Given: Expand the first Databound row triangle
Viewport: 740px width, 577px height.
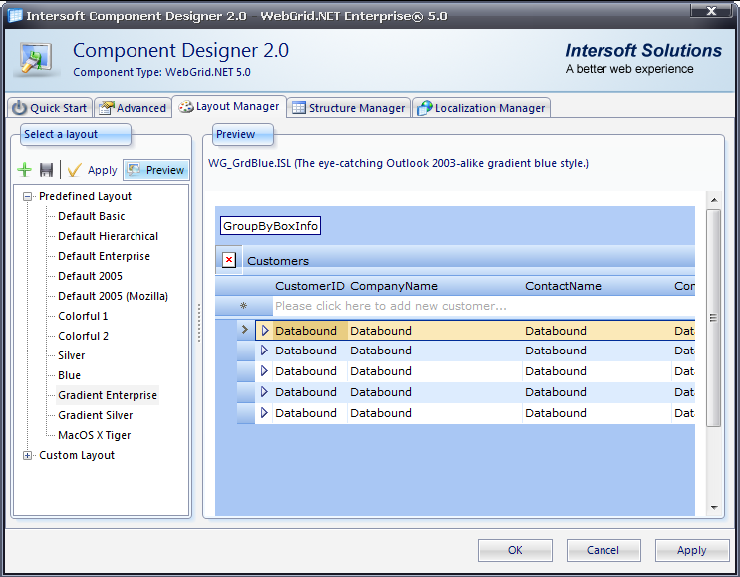Looking at the screenshot, I should coord(265,331).
